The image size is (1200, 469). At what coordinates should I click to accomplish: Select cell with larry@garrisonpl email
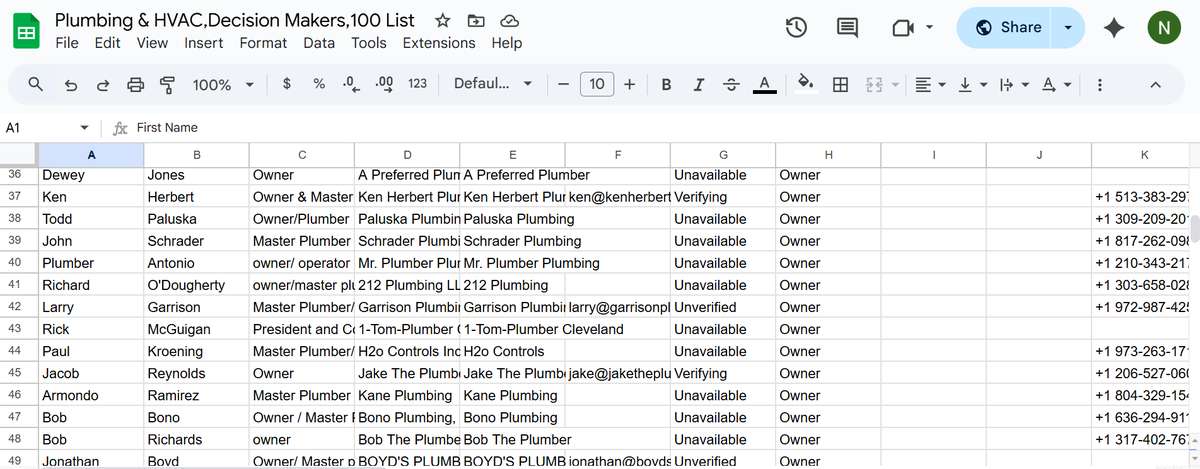tap(617, 307)
